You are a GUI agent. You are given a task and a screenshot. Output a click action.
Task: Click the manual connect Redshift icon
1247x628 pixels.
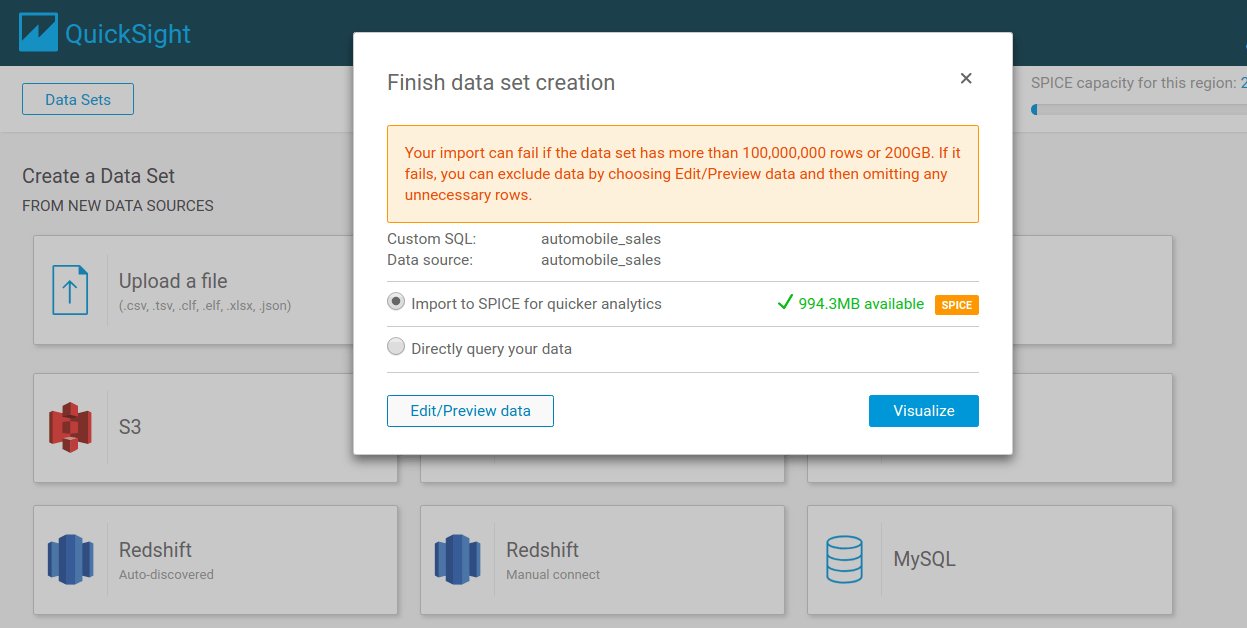[x=457, y=560]
